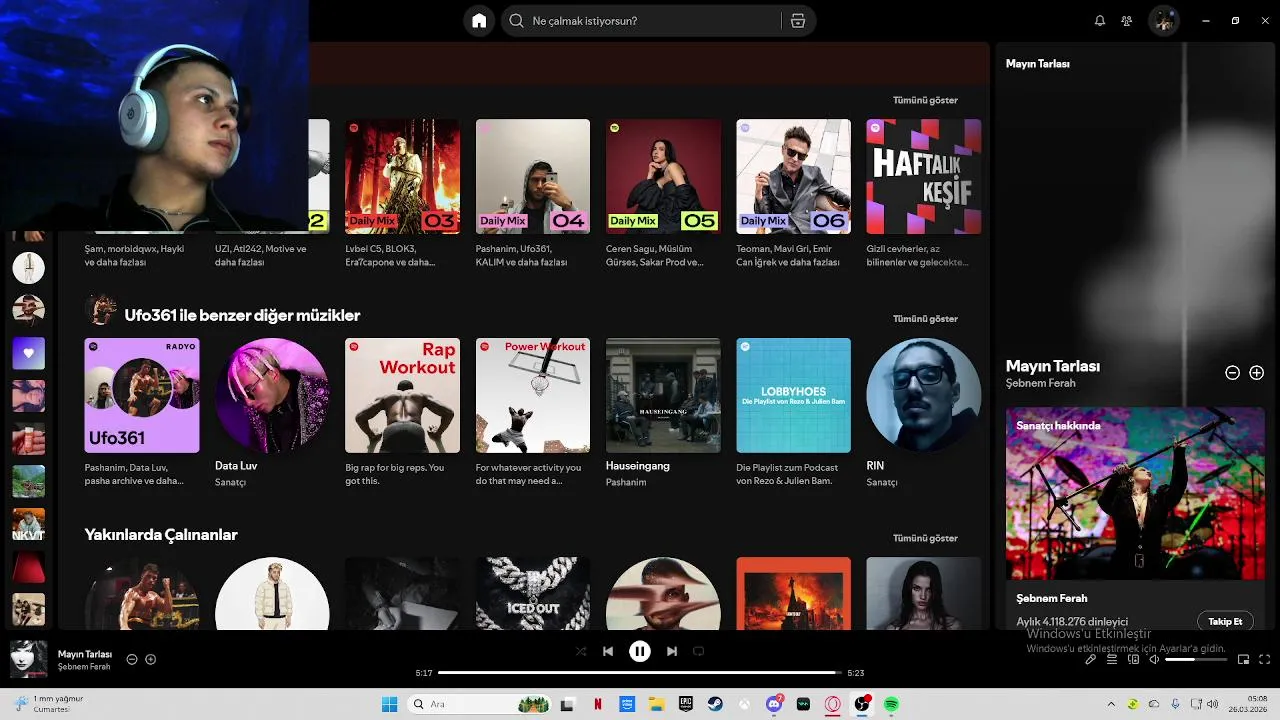Toggle the lyrics microphone icon
The width and height of the screenshot is (1280, 720).
coord(1091,660)
